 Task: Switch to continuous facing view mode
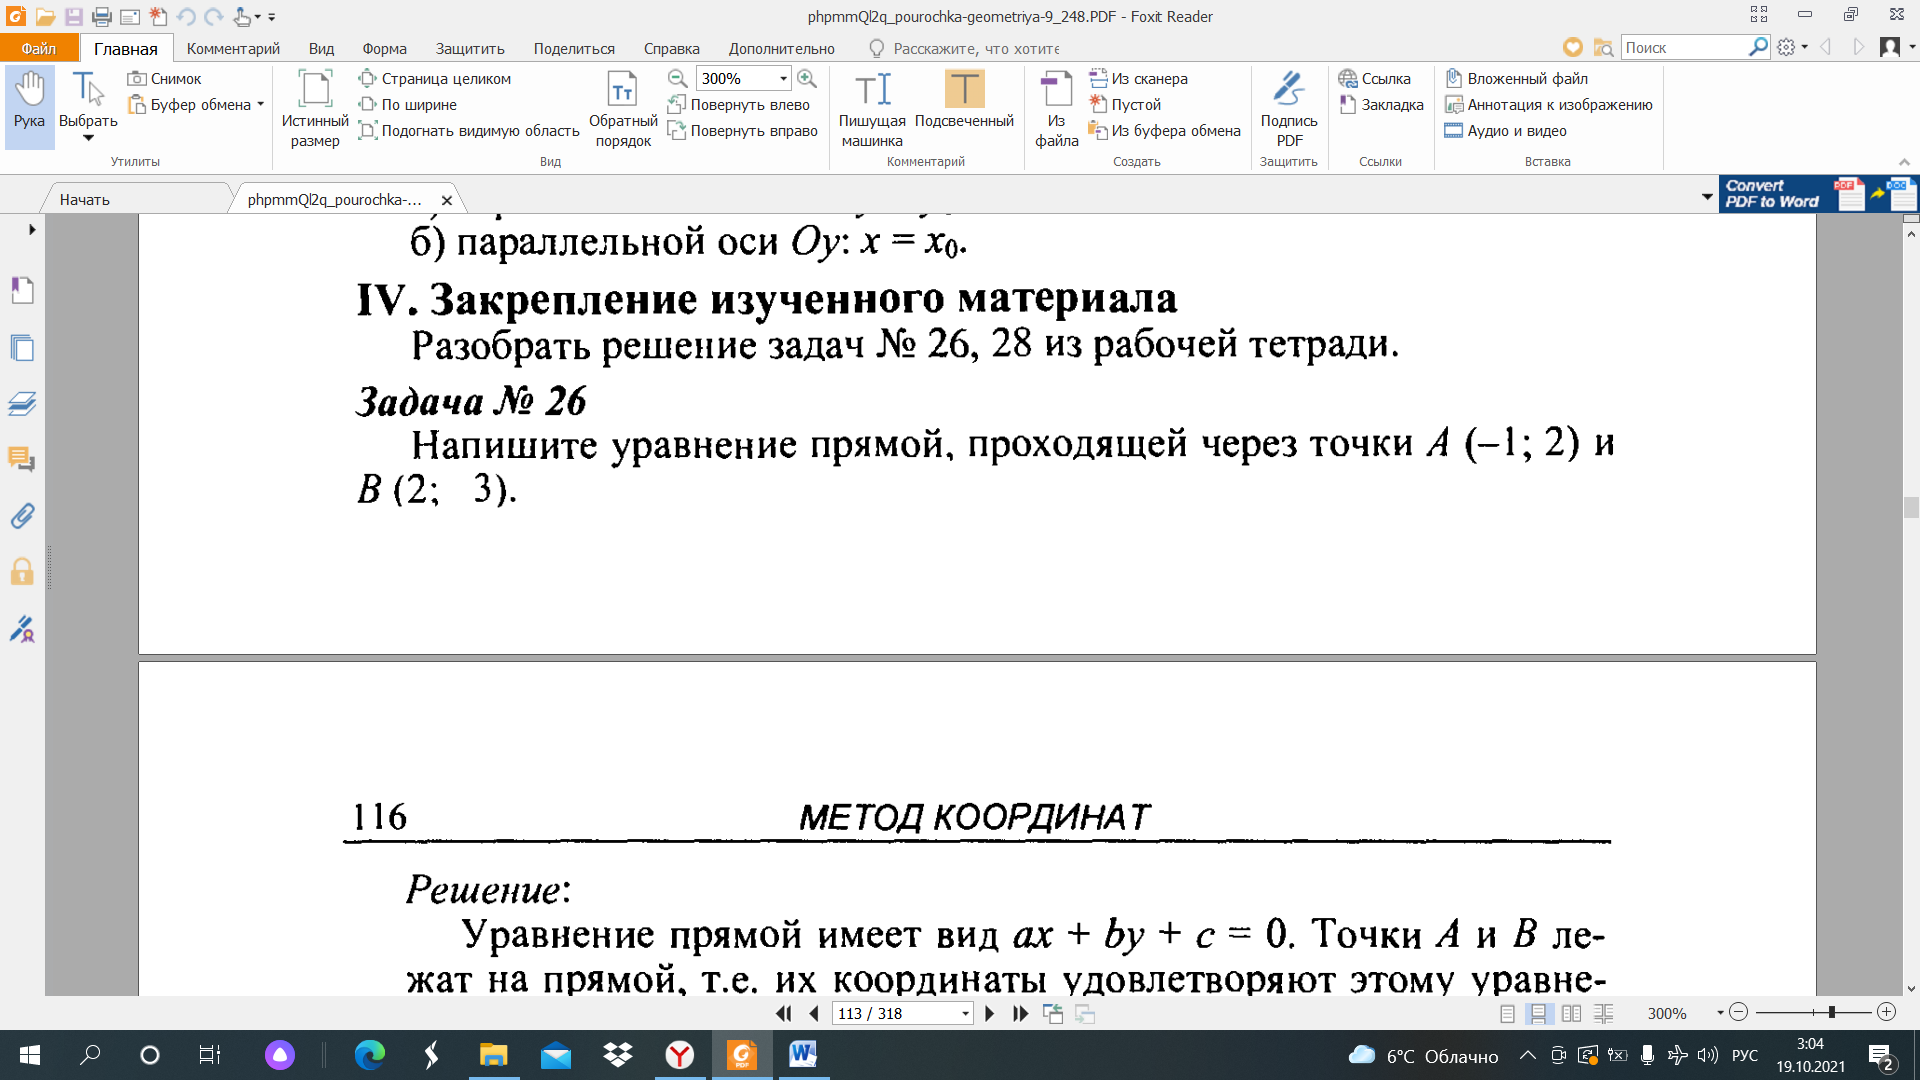click(1603, 1013)
